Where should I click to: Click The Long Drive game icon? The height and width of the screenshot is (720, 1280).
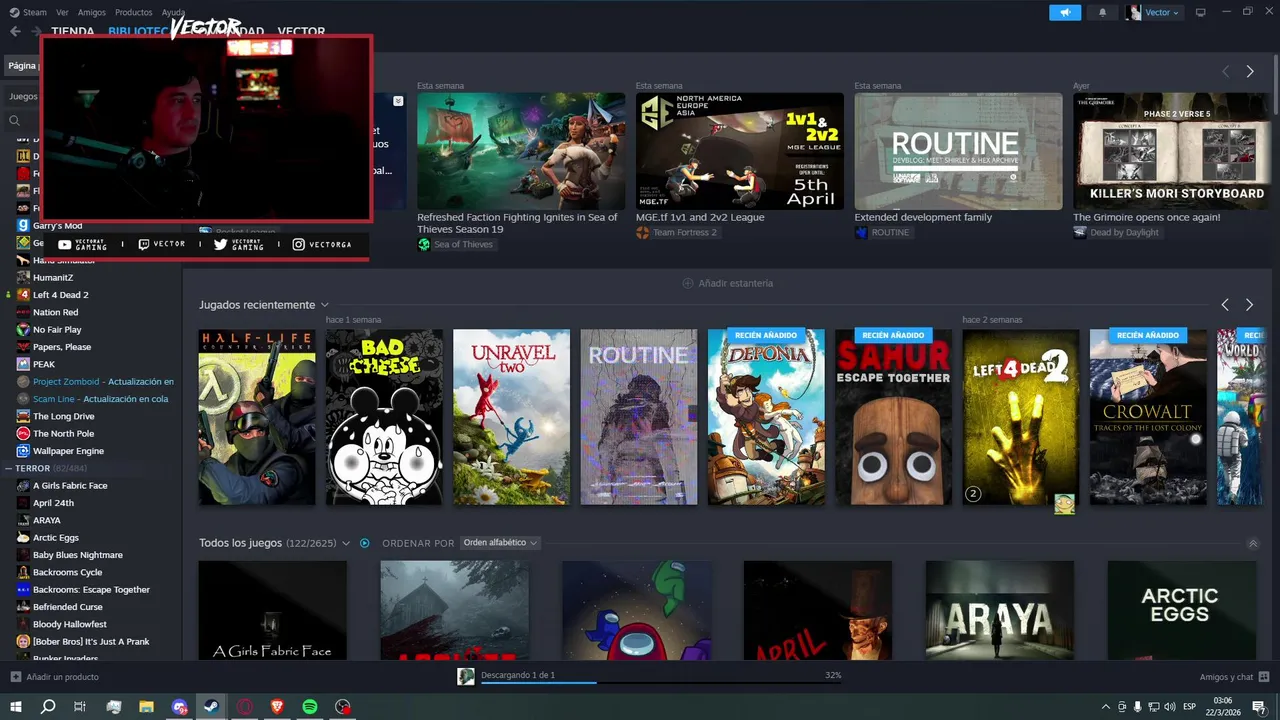(x=24, y=416)
